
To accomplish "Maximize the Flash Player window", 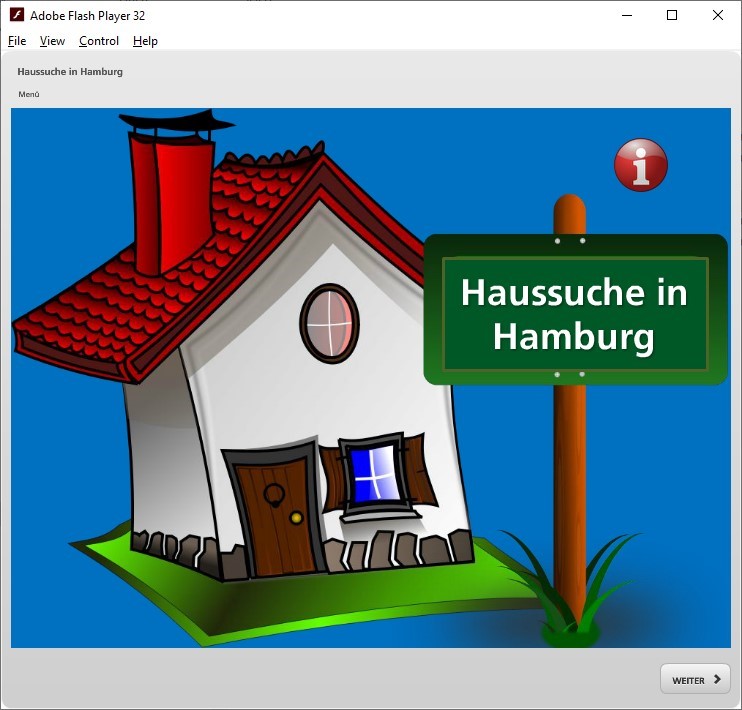I will 672,15.
